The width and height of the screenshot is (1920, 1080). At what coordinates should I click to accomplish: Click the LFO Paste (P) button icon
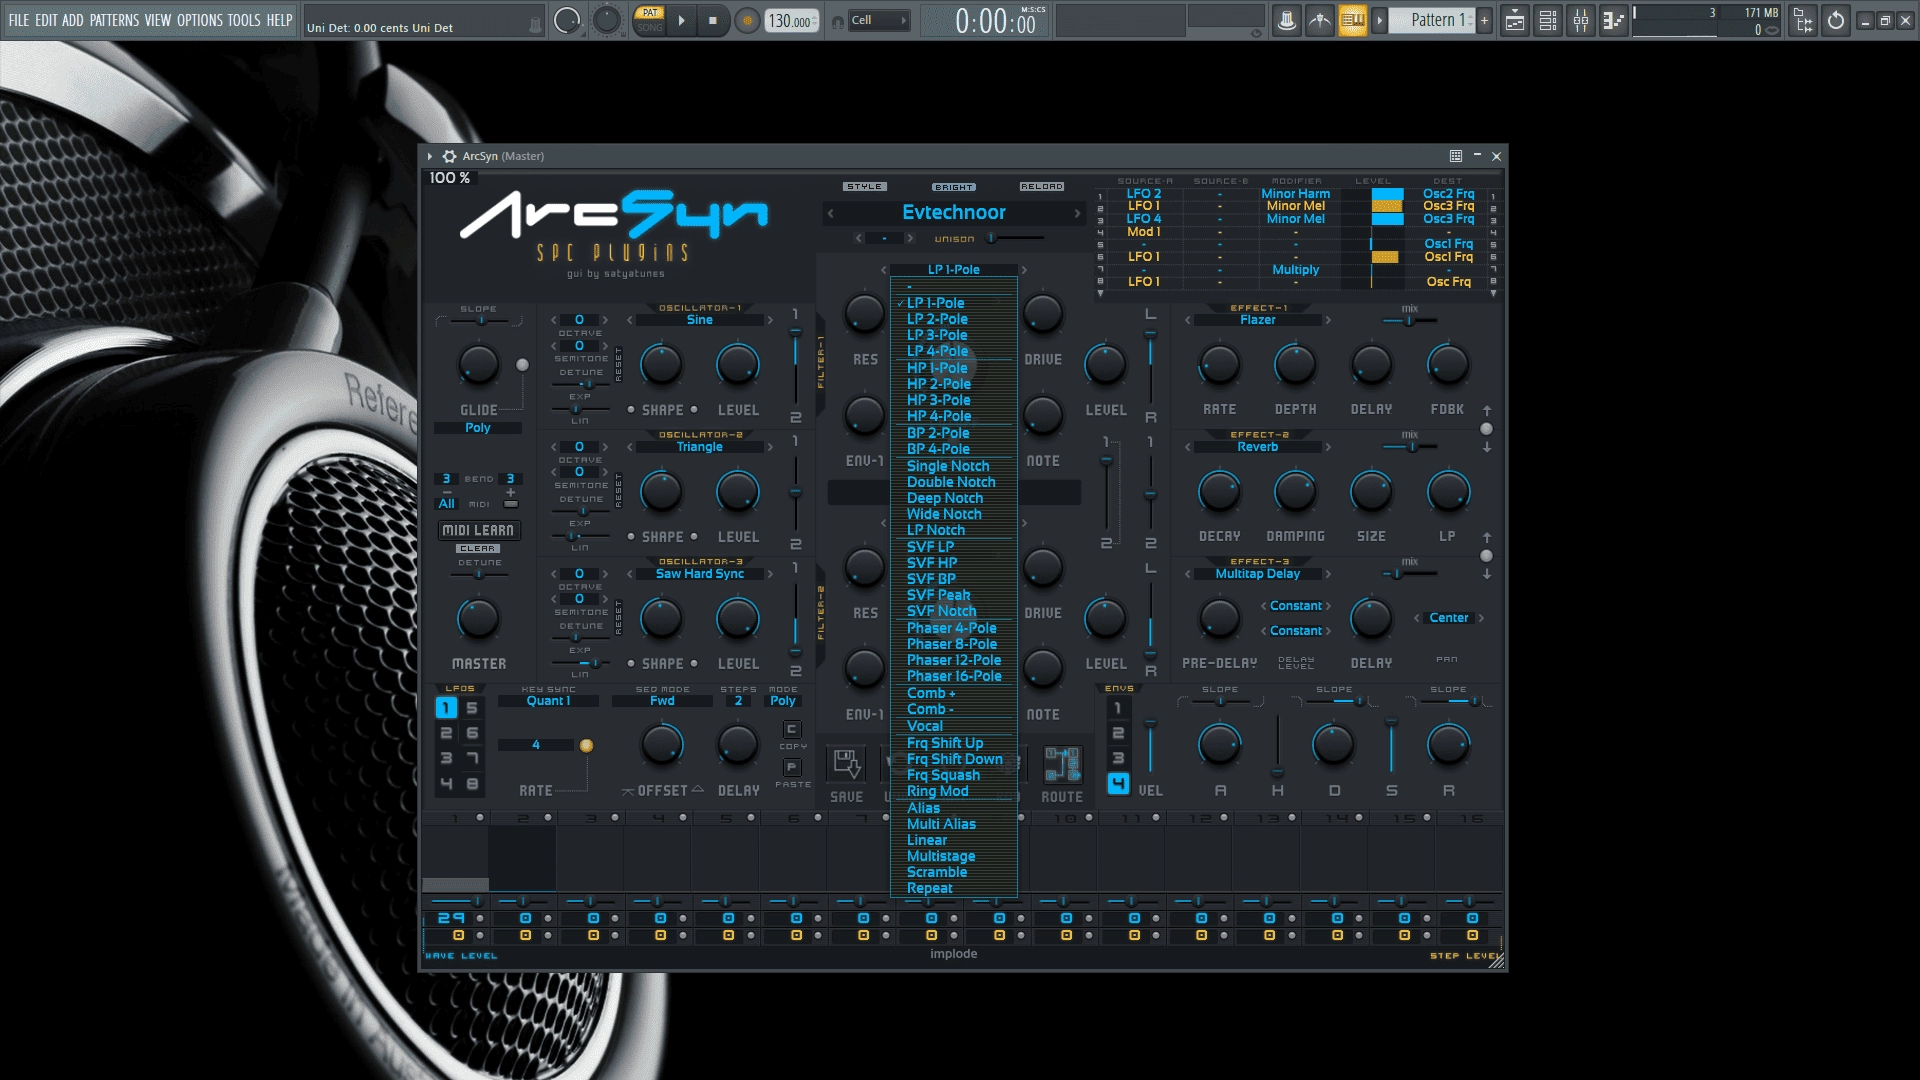click(x=792, y=767)
